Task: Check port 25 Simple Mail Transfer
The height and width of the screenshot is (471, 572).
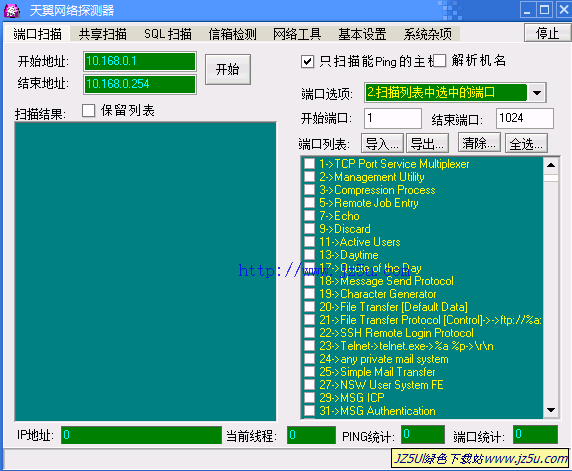Action: (x=309, y=372)
